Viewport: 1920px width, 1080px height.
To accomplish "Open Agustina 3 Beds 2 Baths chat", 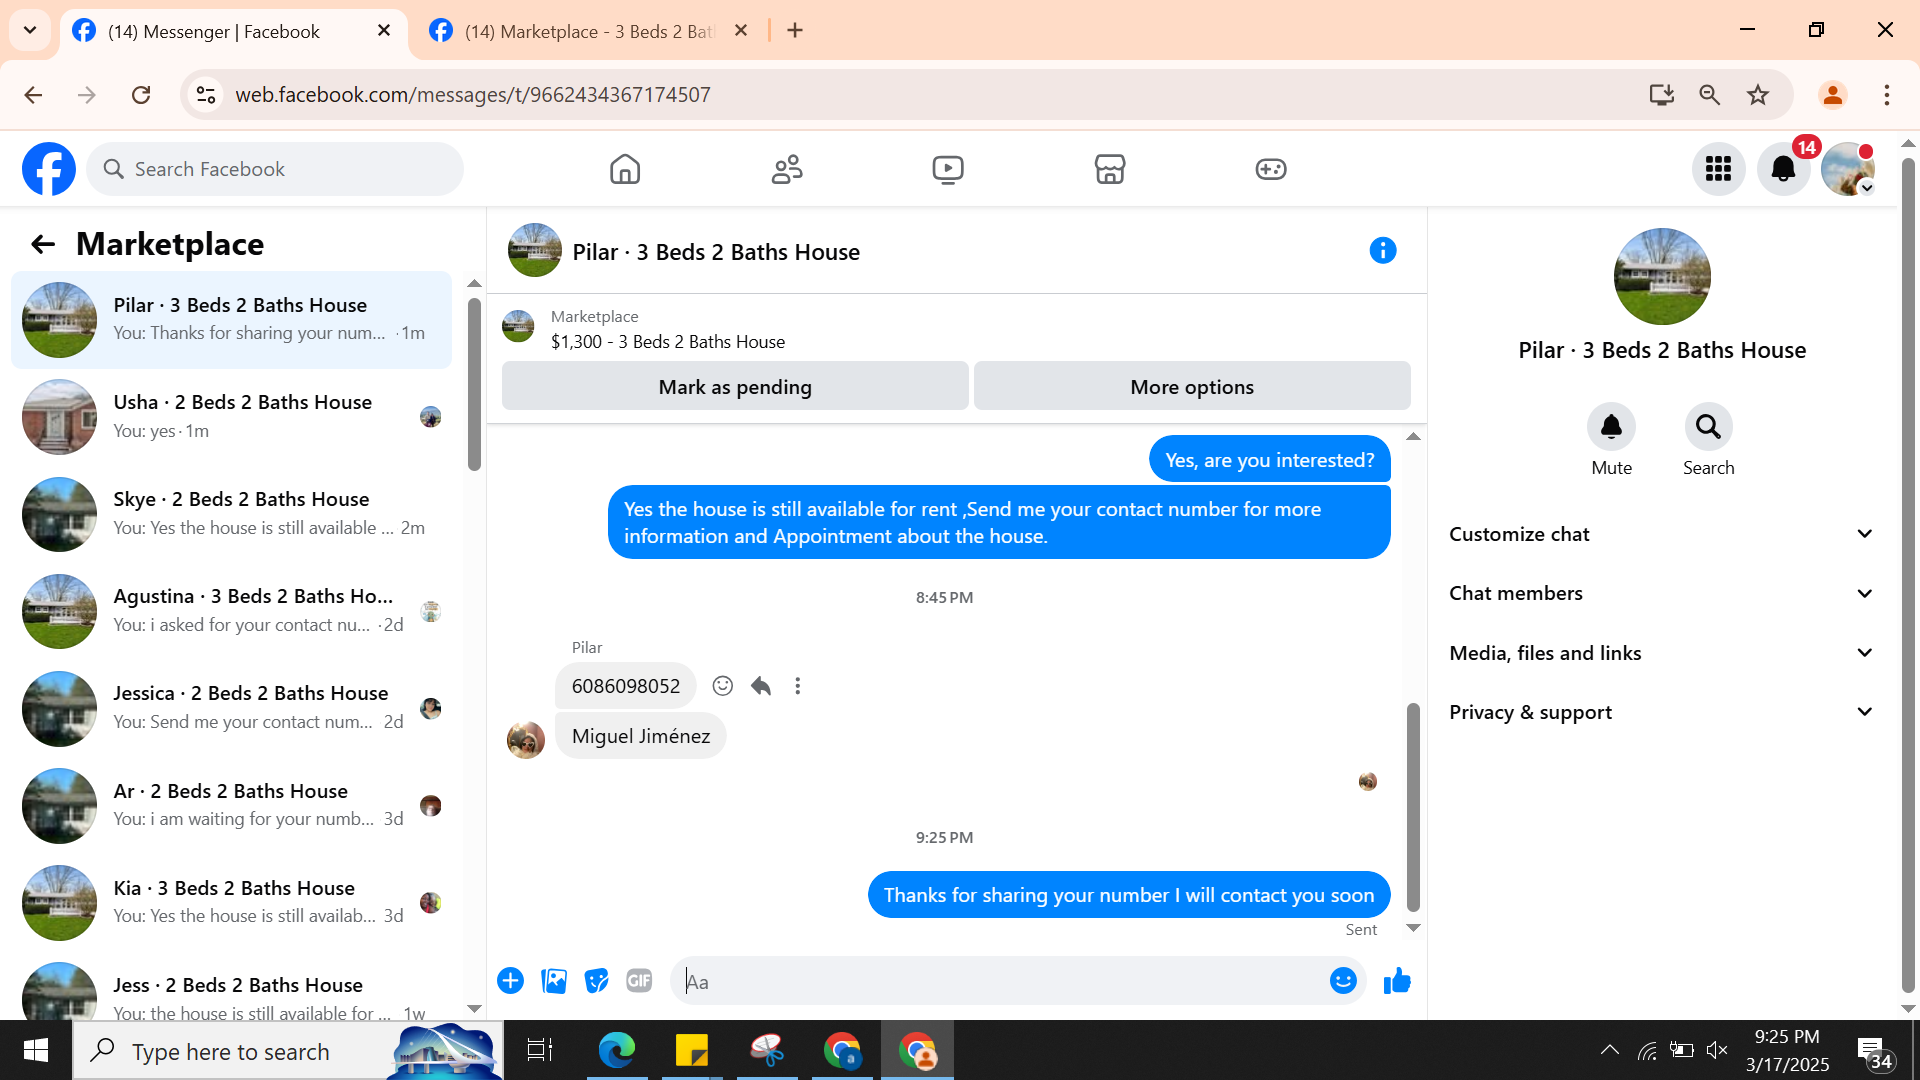I will click(x=232, y=611).
